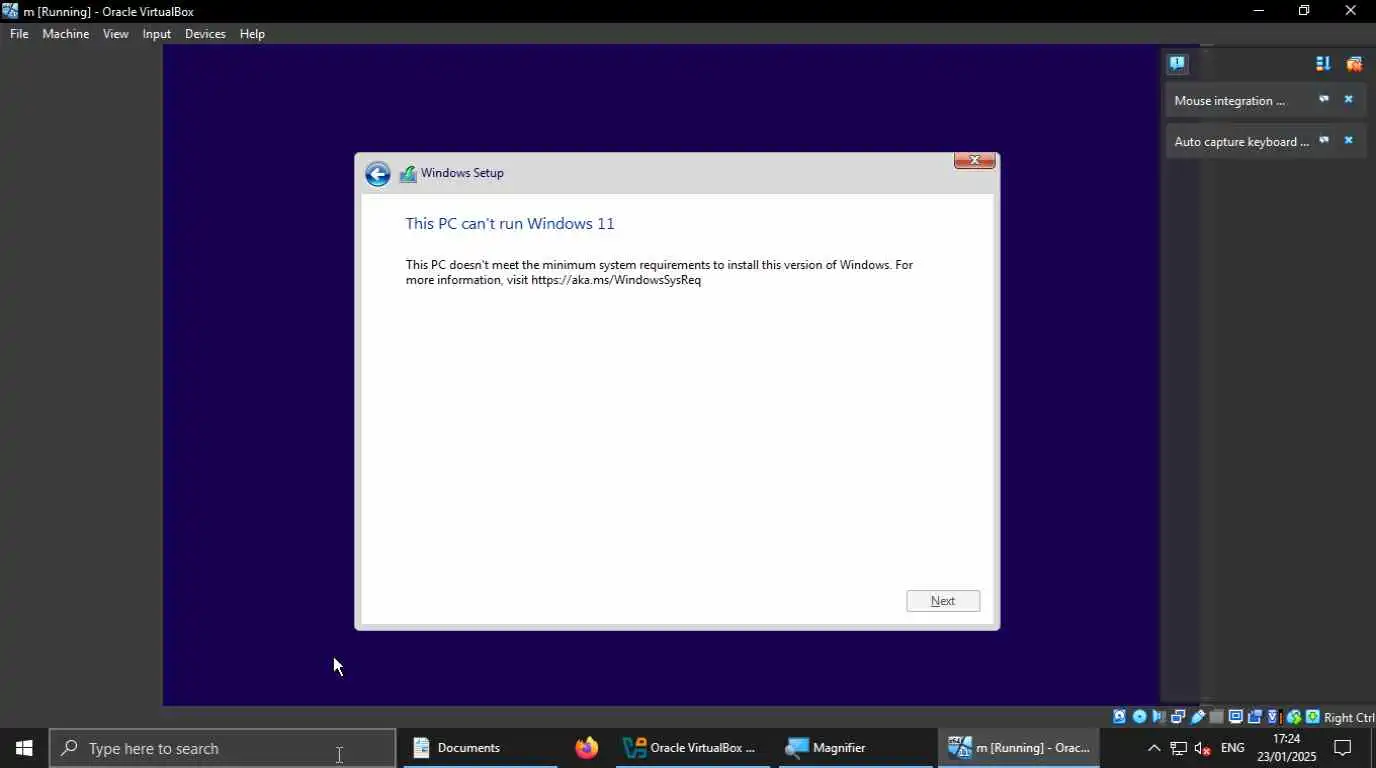Restore down the VirtualBox VM window

tap(1304, 11)
